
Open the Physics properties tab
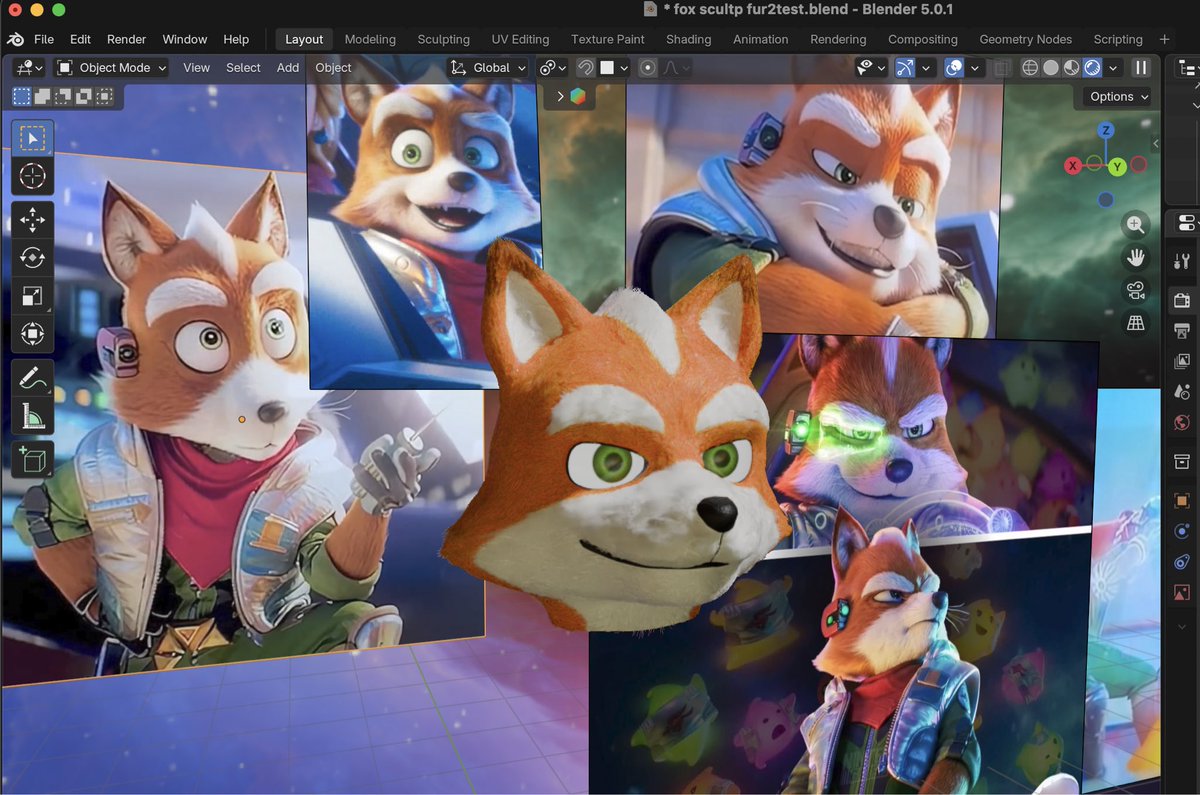1182,531
